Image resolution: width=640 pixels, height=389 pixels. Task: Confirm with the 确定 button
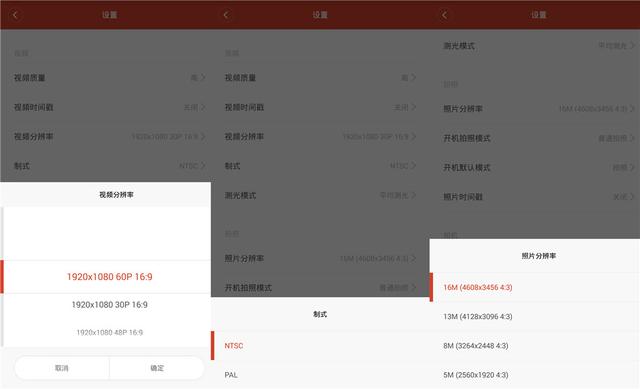pyautogui.click(x=157, y=368)
